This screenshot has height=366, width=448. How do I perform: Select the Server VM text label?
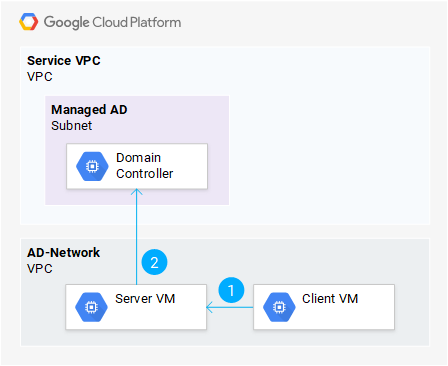145,299
